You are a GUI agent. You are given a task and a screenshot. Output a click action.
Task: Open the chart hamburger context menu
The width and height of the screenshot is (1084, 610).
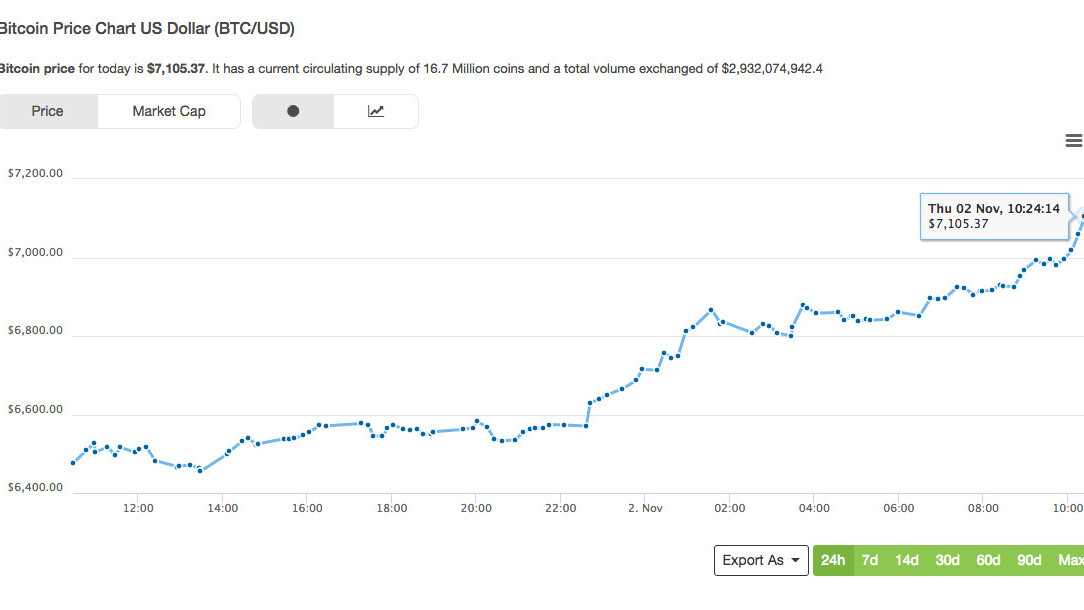tap(1074, 141)
